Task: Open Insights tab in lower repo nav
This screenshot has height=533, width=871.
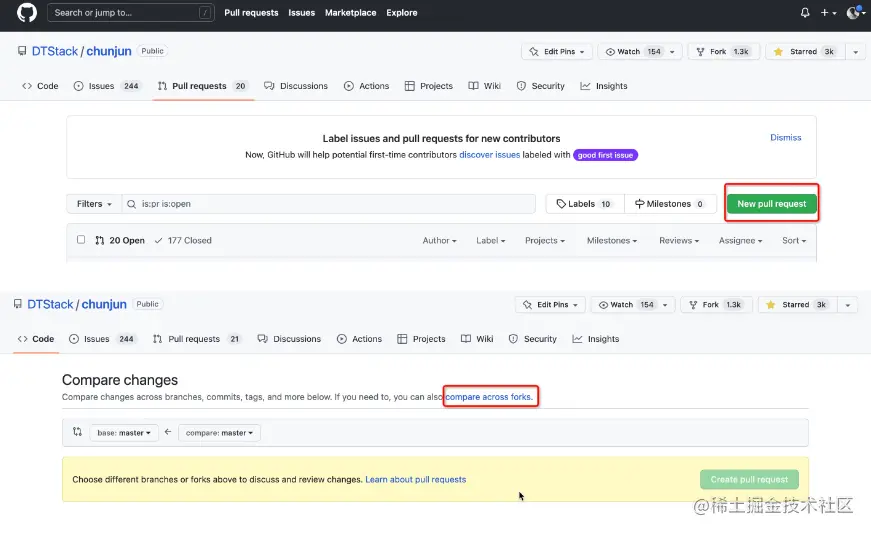Action: pyautogui.click(x=595, y=339)
